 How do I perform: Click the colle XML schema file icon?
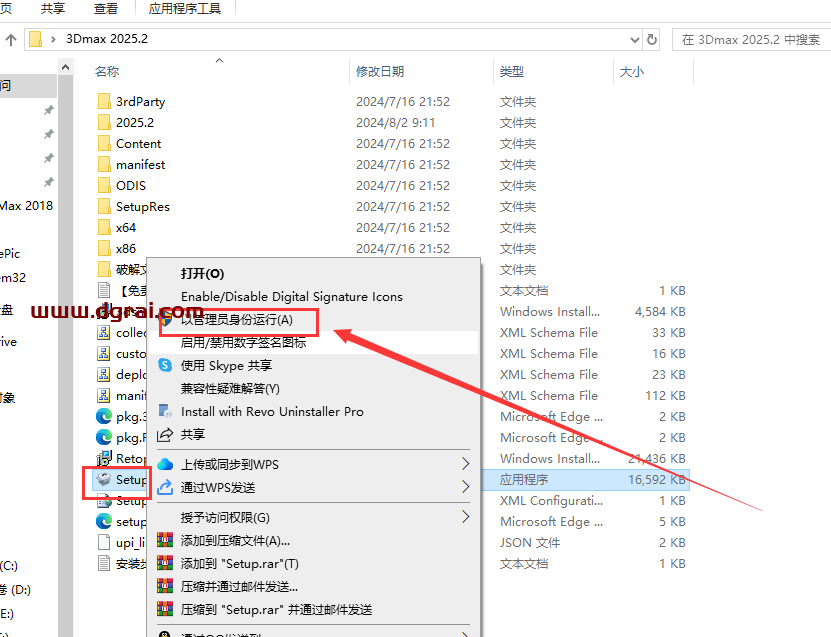pyautogui.click(x=103, y=332)
